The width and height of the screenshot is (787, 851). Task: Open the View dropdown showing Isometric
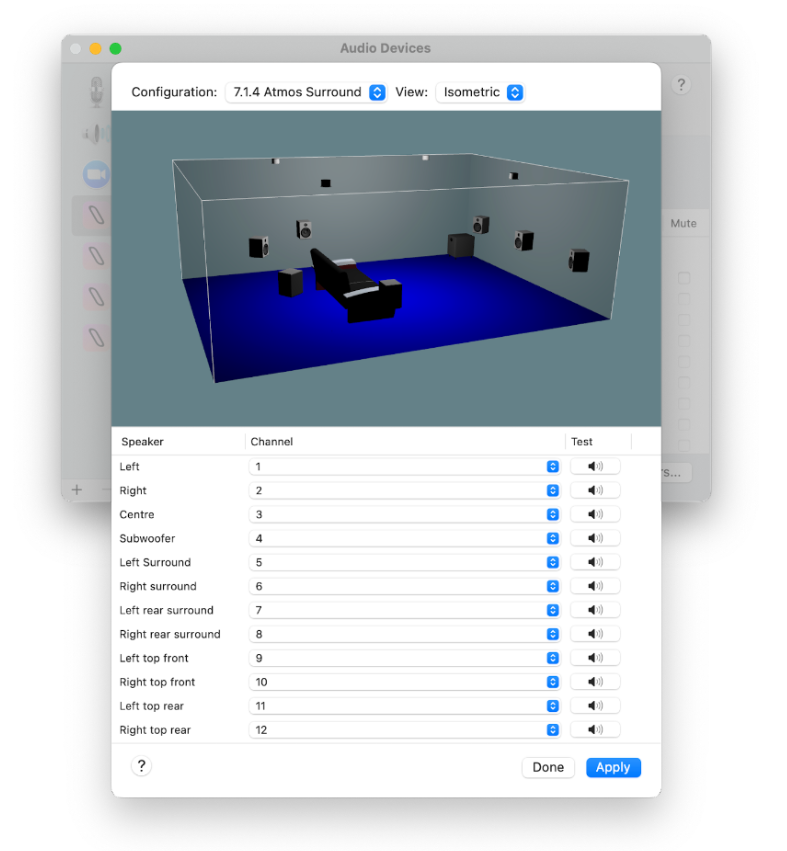480,92
